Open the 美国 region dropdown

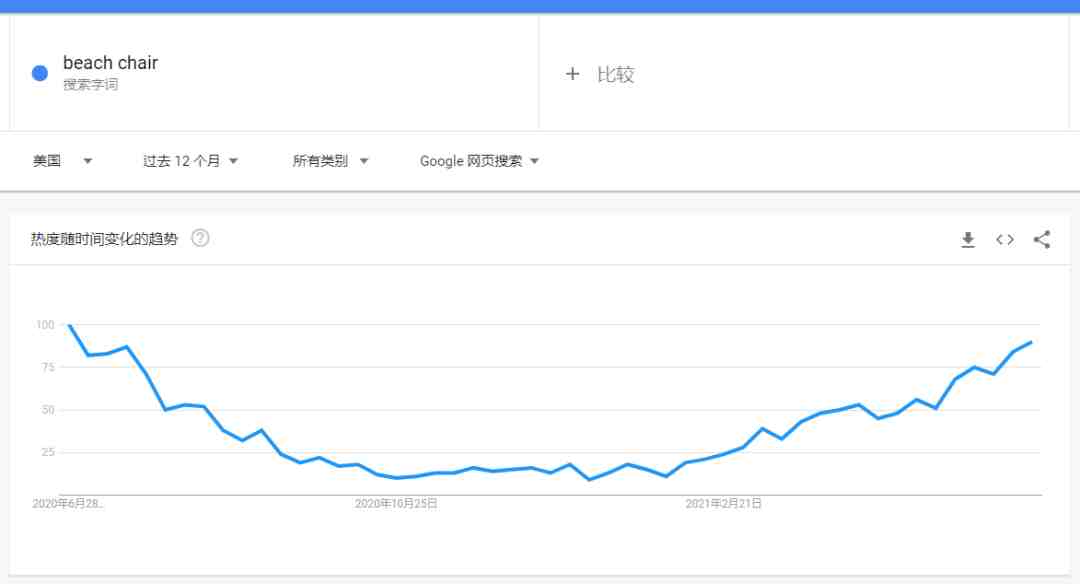62,161
